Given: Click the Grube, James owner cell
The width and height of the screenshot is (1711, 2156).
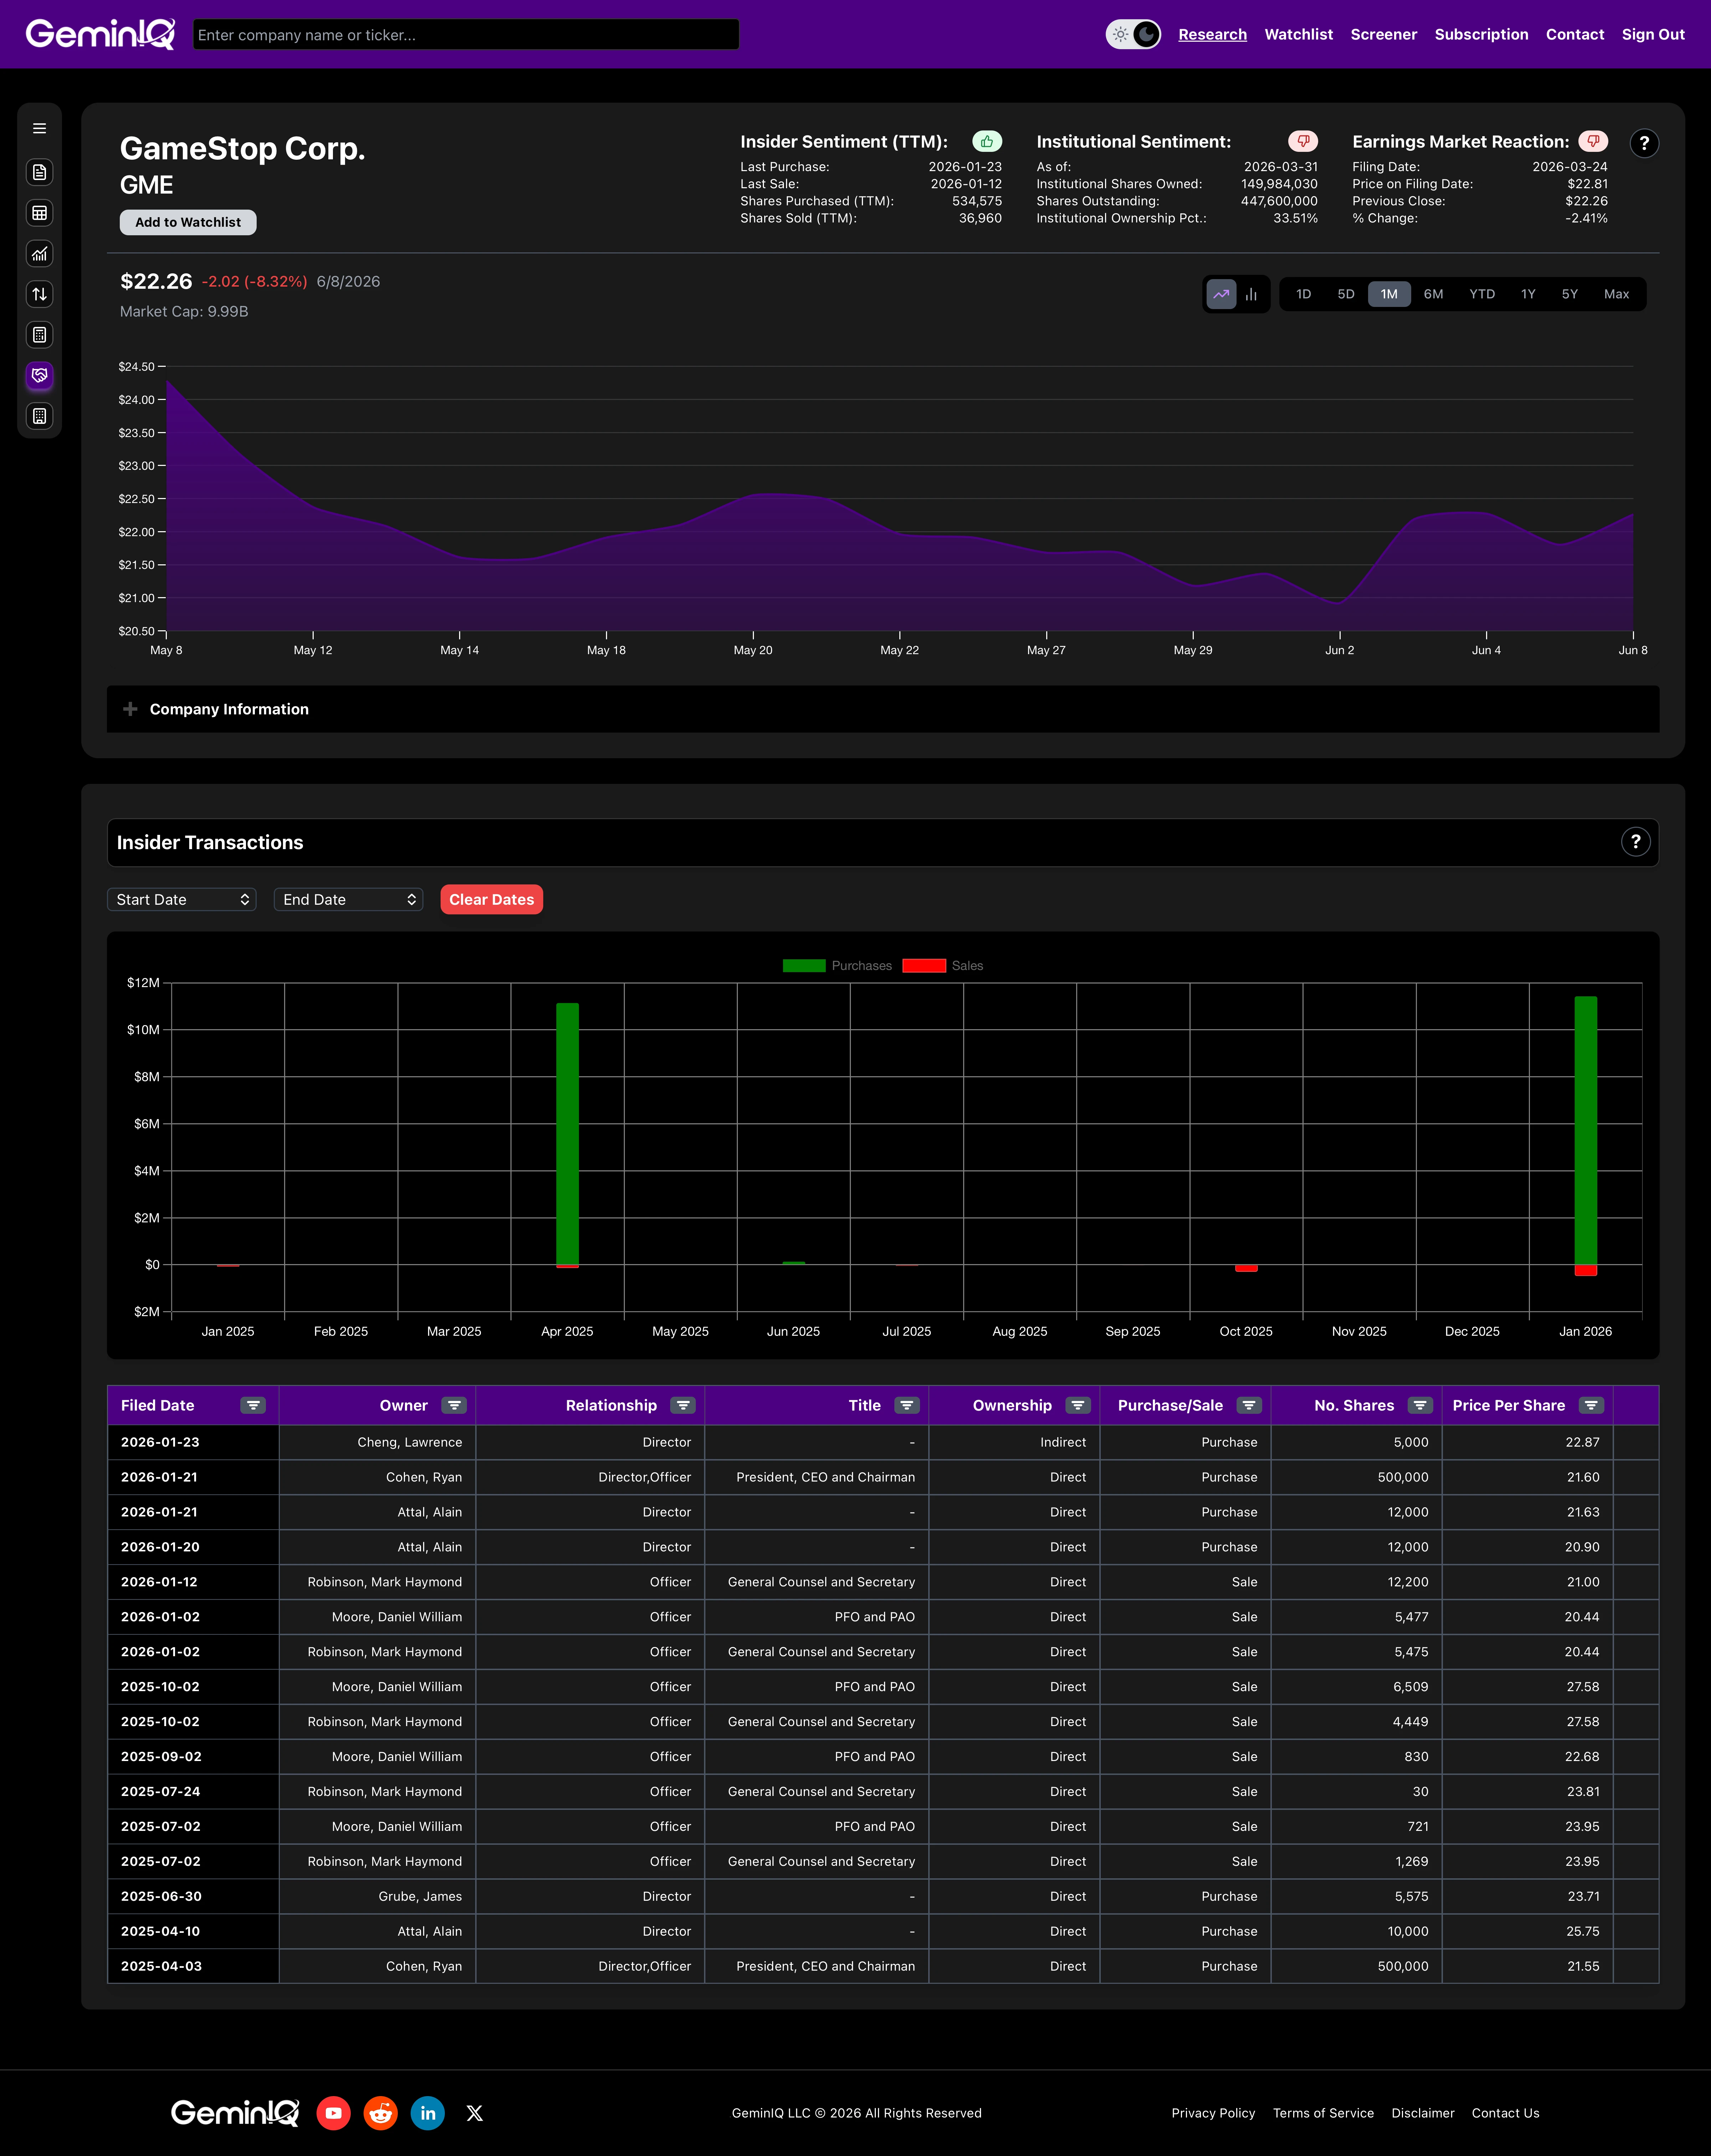Looking at the screenshot, I should pos(377,1896).
